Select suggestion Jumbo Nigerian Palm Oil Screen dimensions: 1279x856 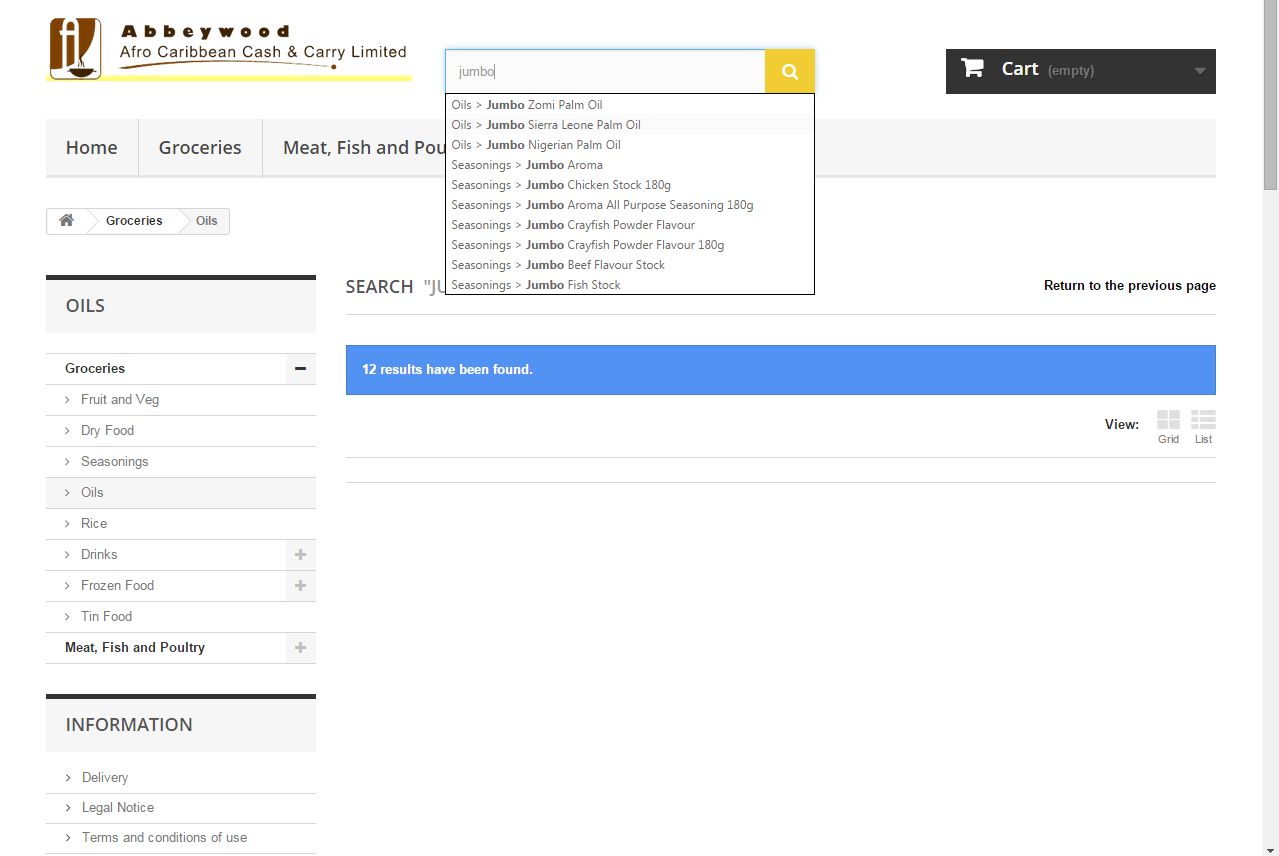[x=630, y=145]
